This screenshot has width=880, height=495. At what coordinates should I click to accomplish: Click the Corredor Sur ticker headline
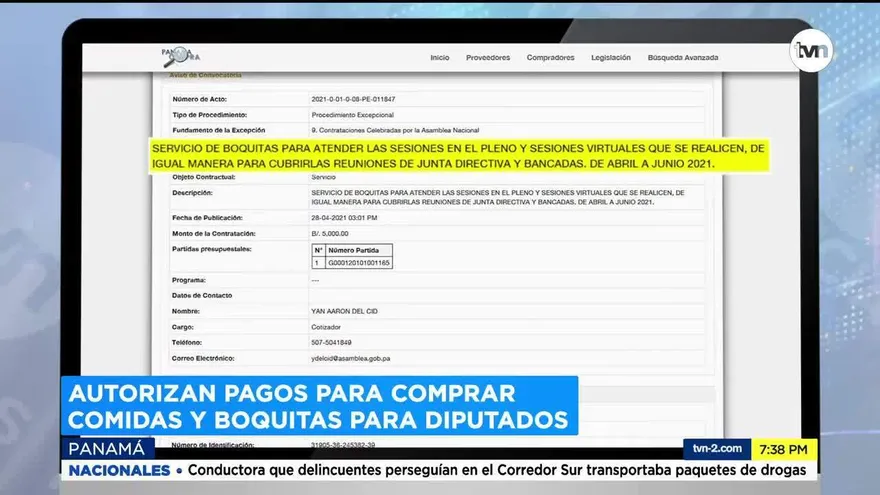coord(497,470)
